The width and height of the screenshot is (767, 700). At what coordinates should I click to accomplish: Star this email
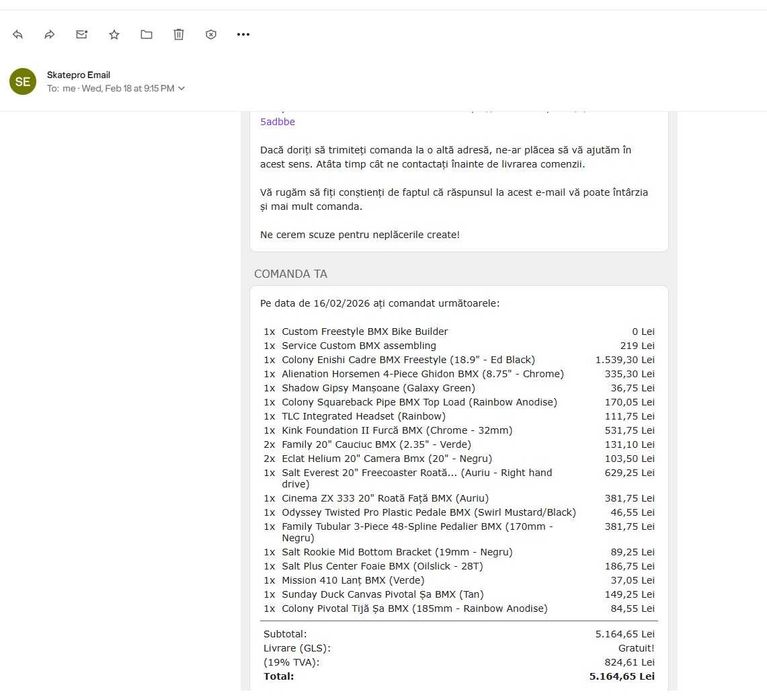pos(114,34)
